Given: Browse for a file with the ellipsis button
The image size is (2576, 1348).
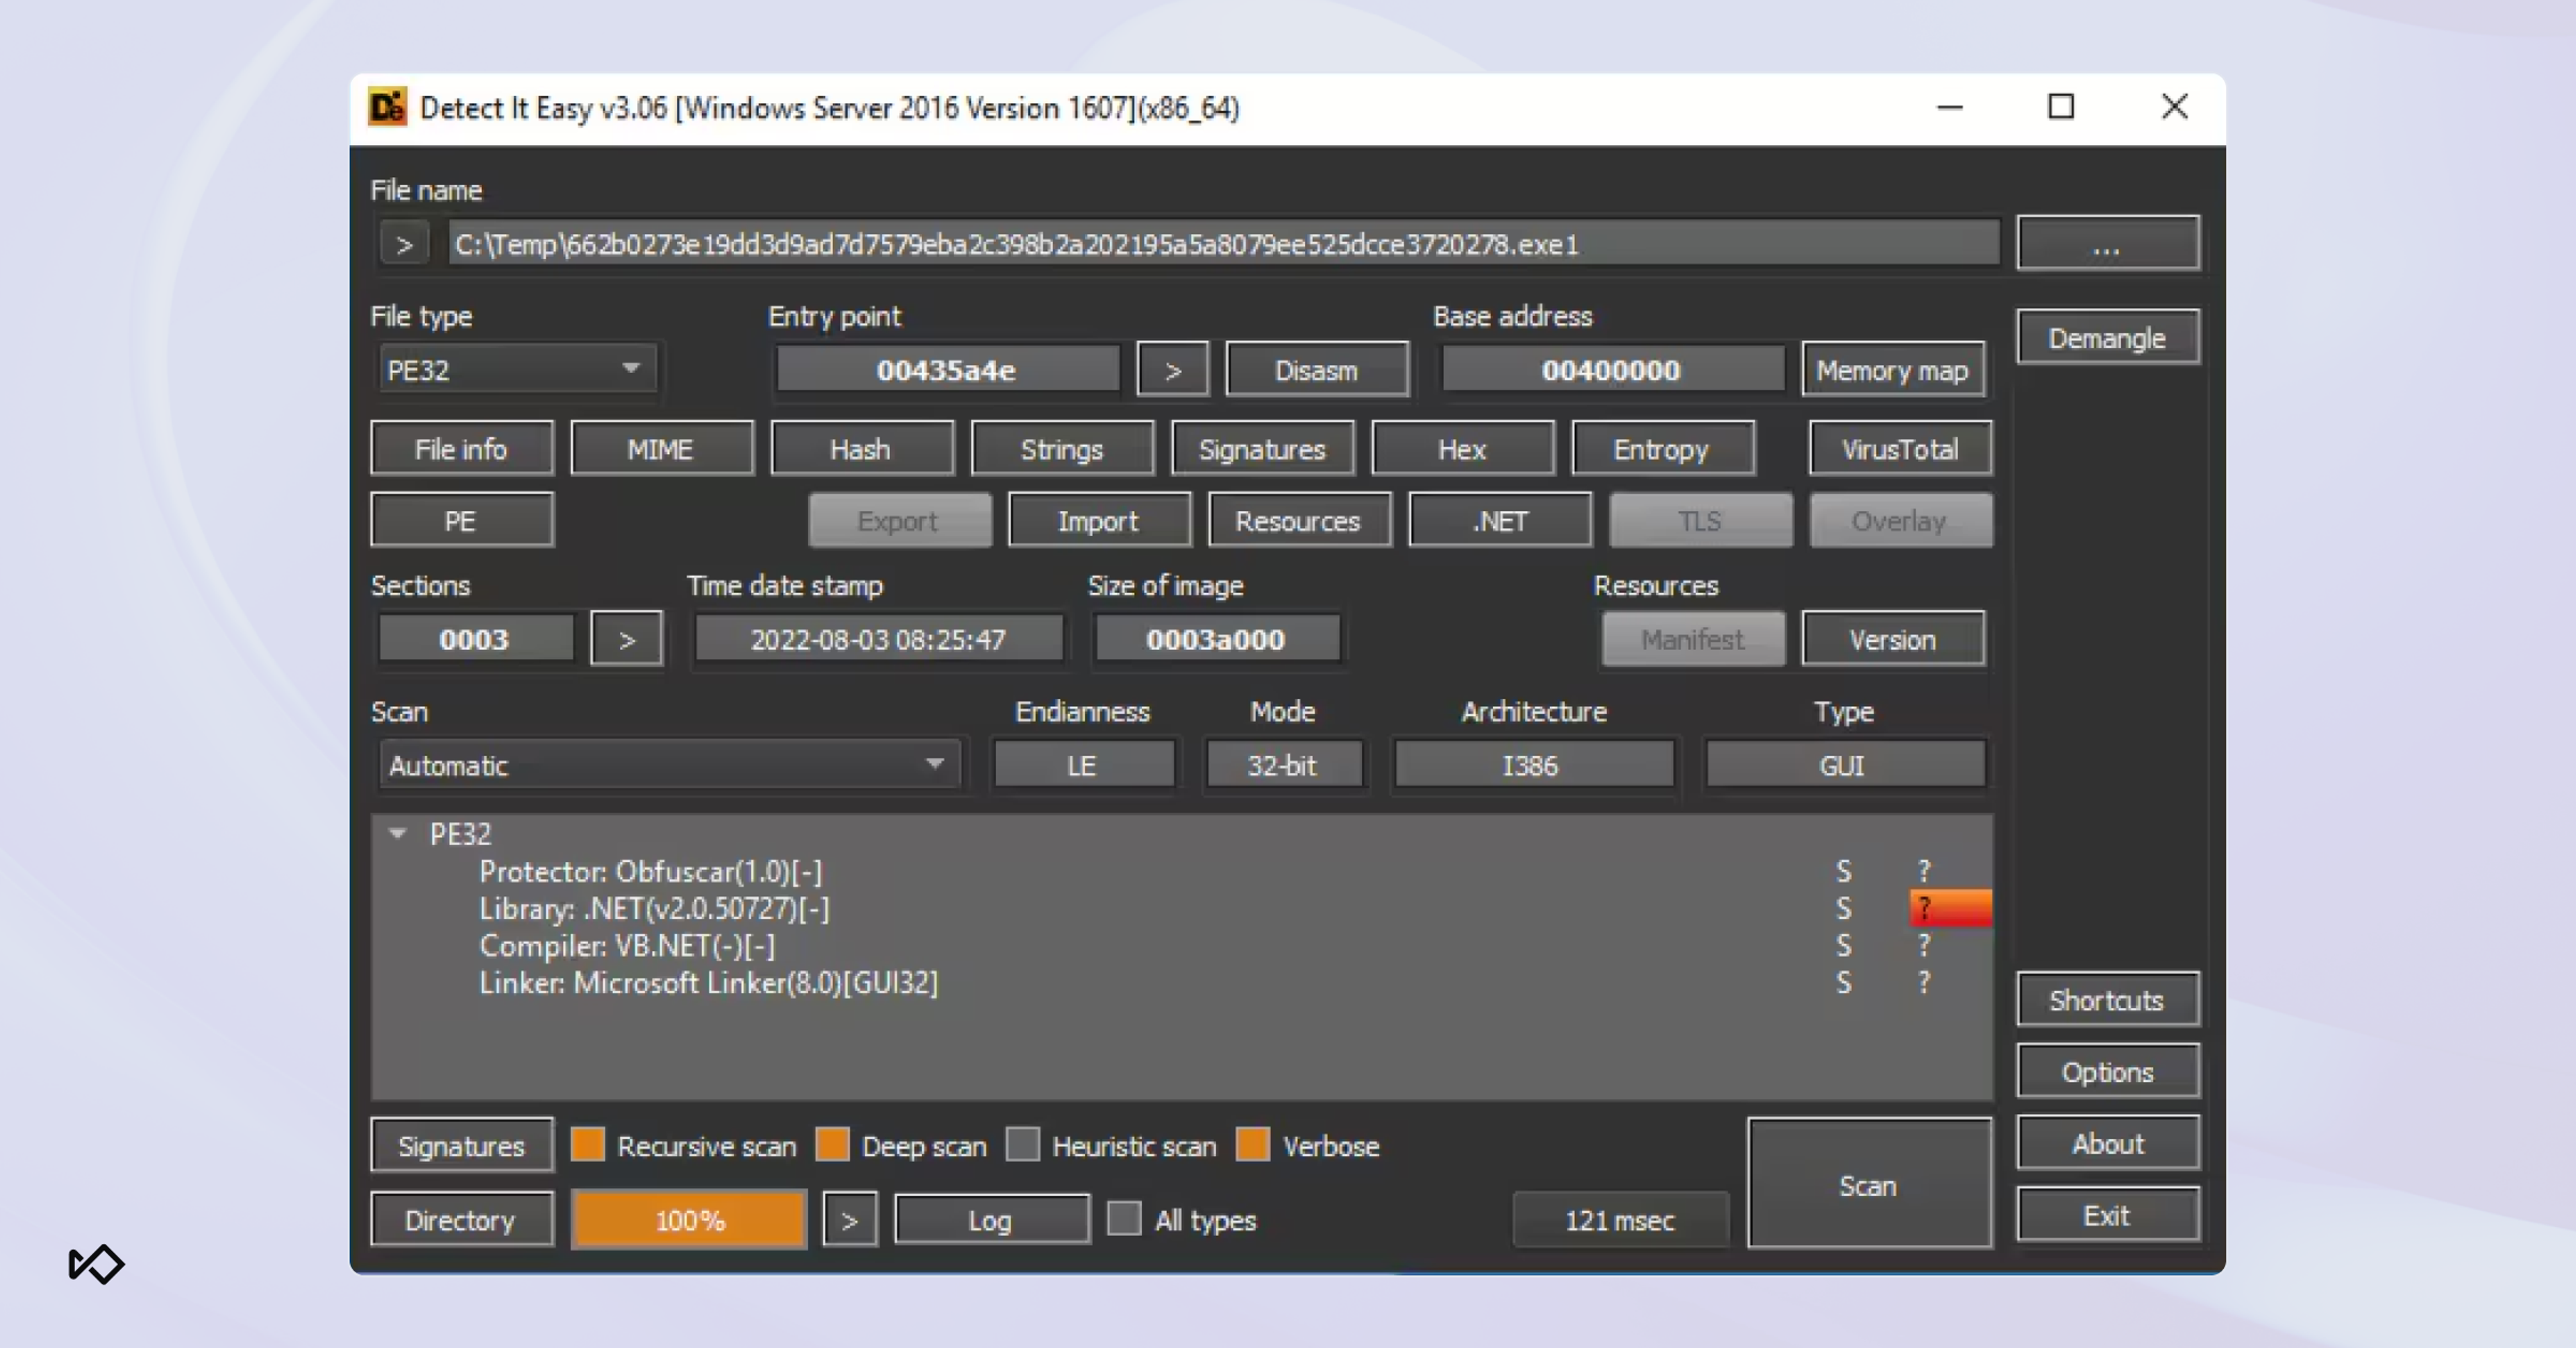Looking at the screenshot, I should coord(2108,243).
